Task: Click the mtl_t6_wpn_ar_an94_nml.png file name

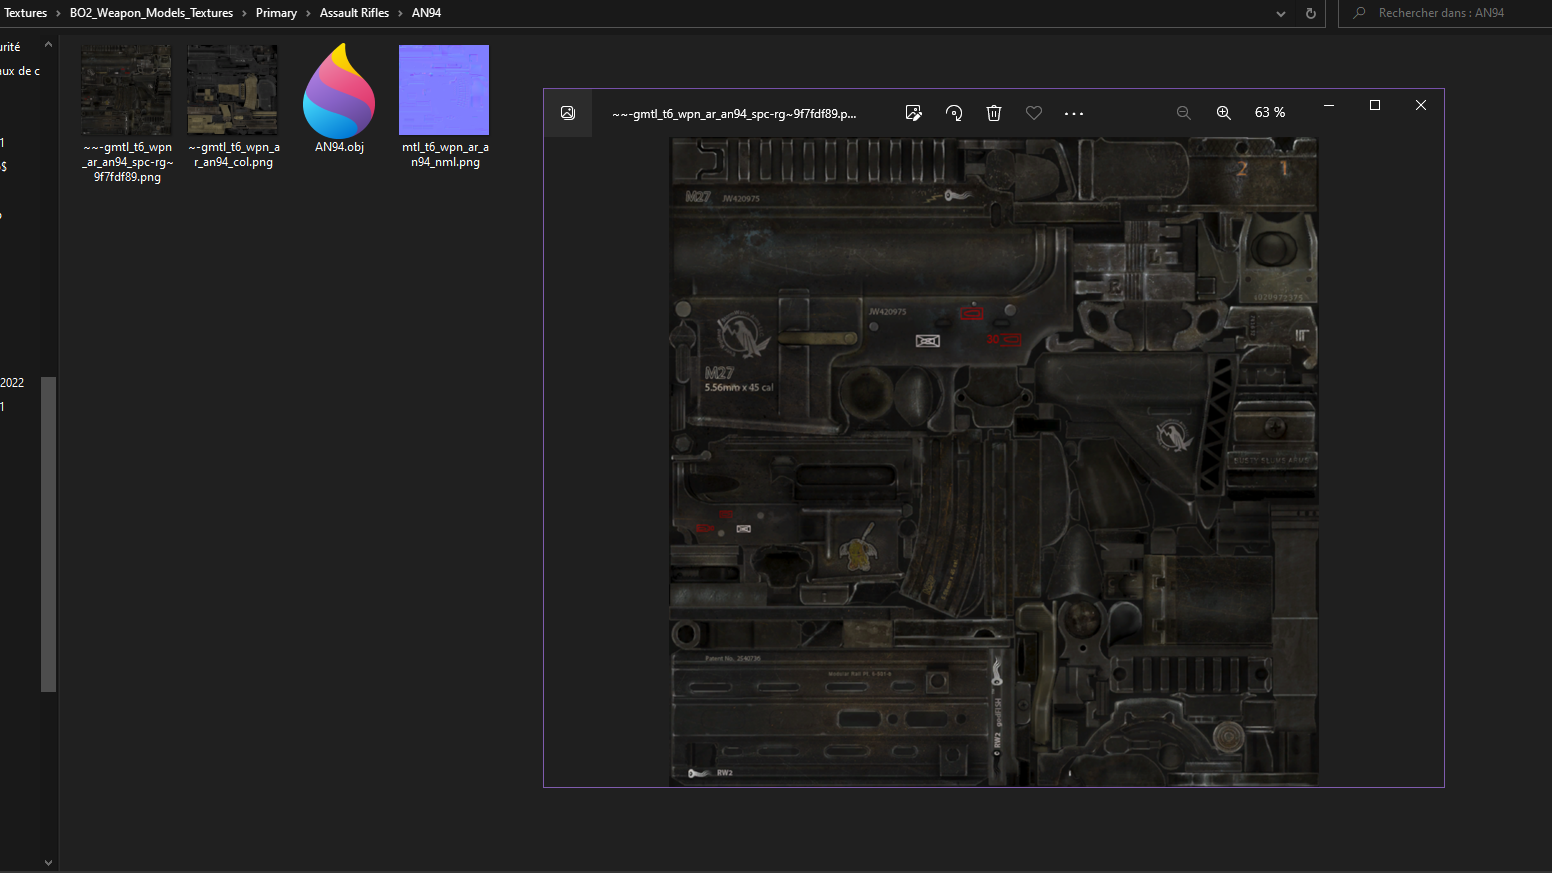Action: pyautogui.click(x=445, y=154)
